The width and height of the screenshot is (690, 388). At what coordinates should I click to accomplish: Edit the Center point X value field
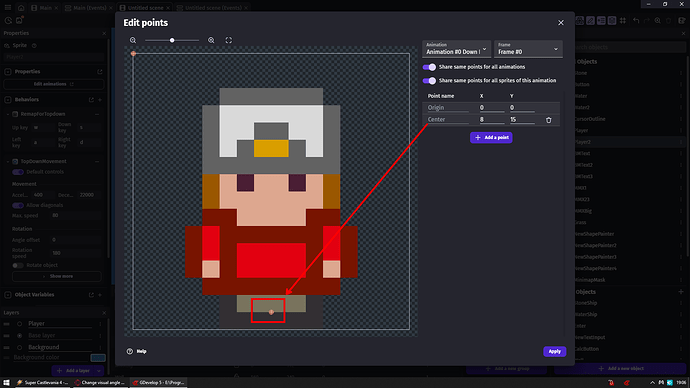[x=492, y=120]
